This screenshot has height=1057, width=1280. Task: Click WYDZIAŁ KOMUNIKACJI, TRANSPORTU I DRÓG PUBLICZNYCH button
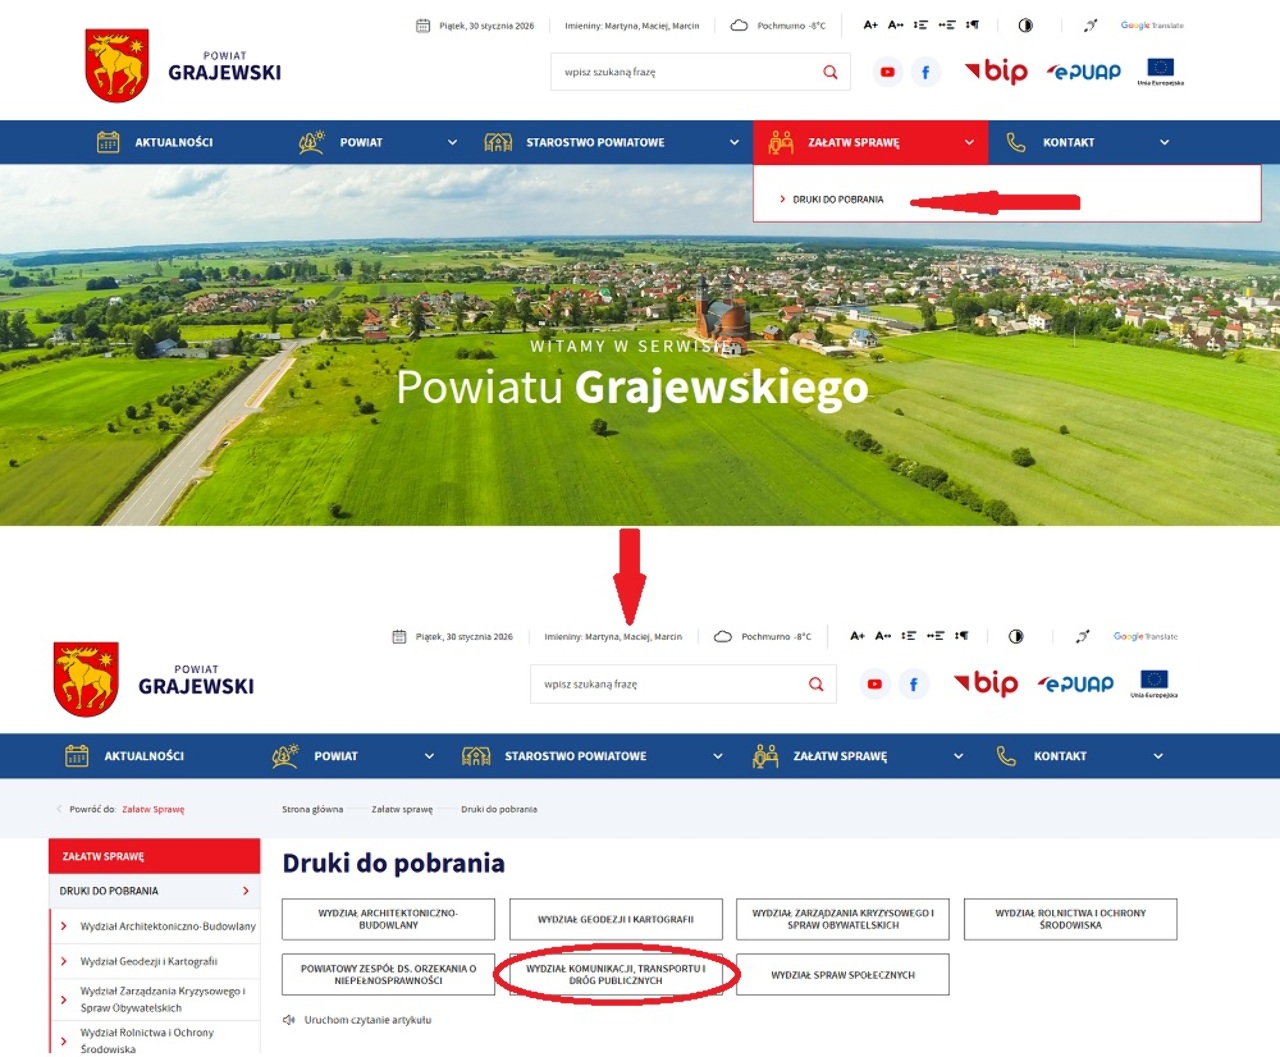tap(616, 975)
